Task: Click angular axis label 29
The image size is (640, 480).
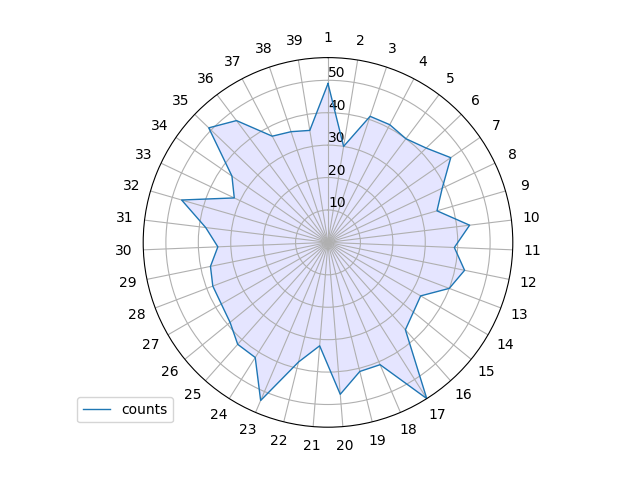Action: pyautogui.click(x=128, y=282)
